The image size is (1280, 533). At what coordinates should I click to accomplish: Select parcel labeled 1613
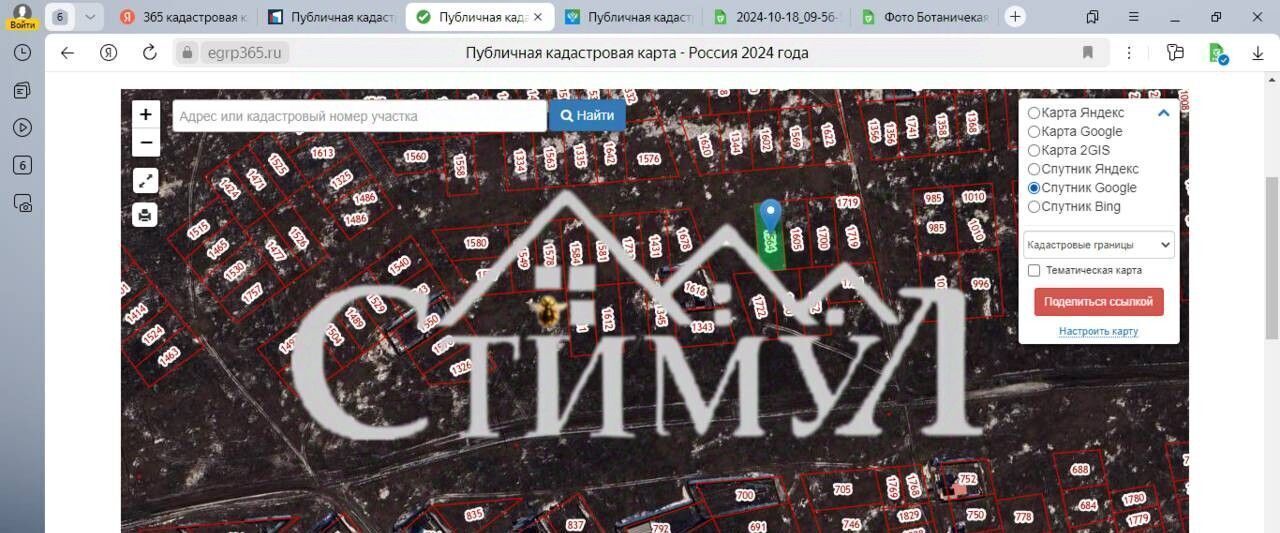(x=322, y=153)
